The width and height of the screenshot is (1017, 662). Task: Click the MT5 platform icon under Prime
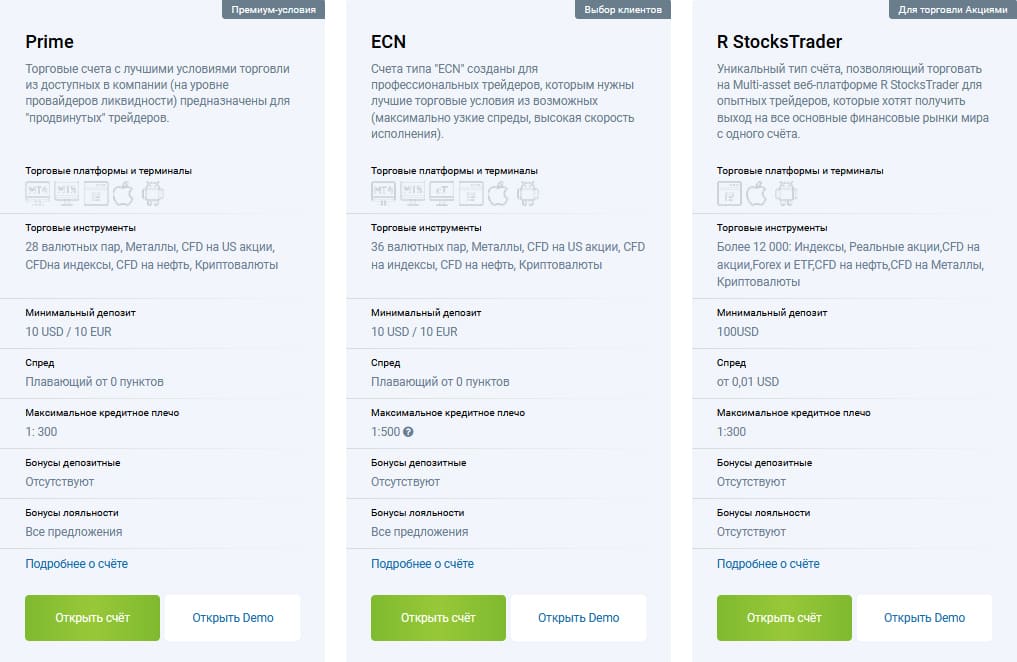(66, 193)
